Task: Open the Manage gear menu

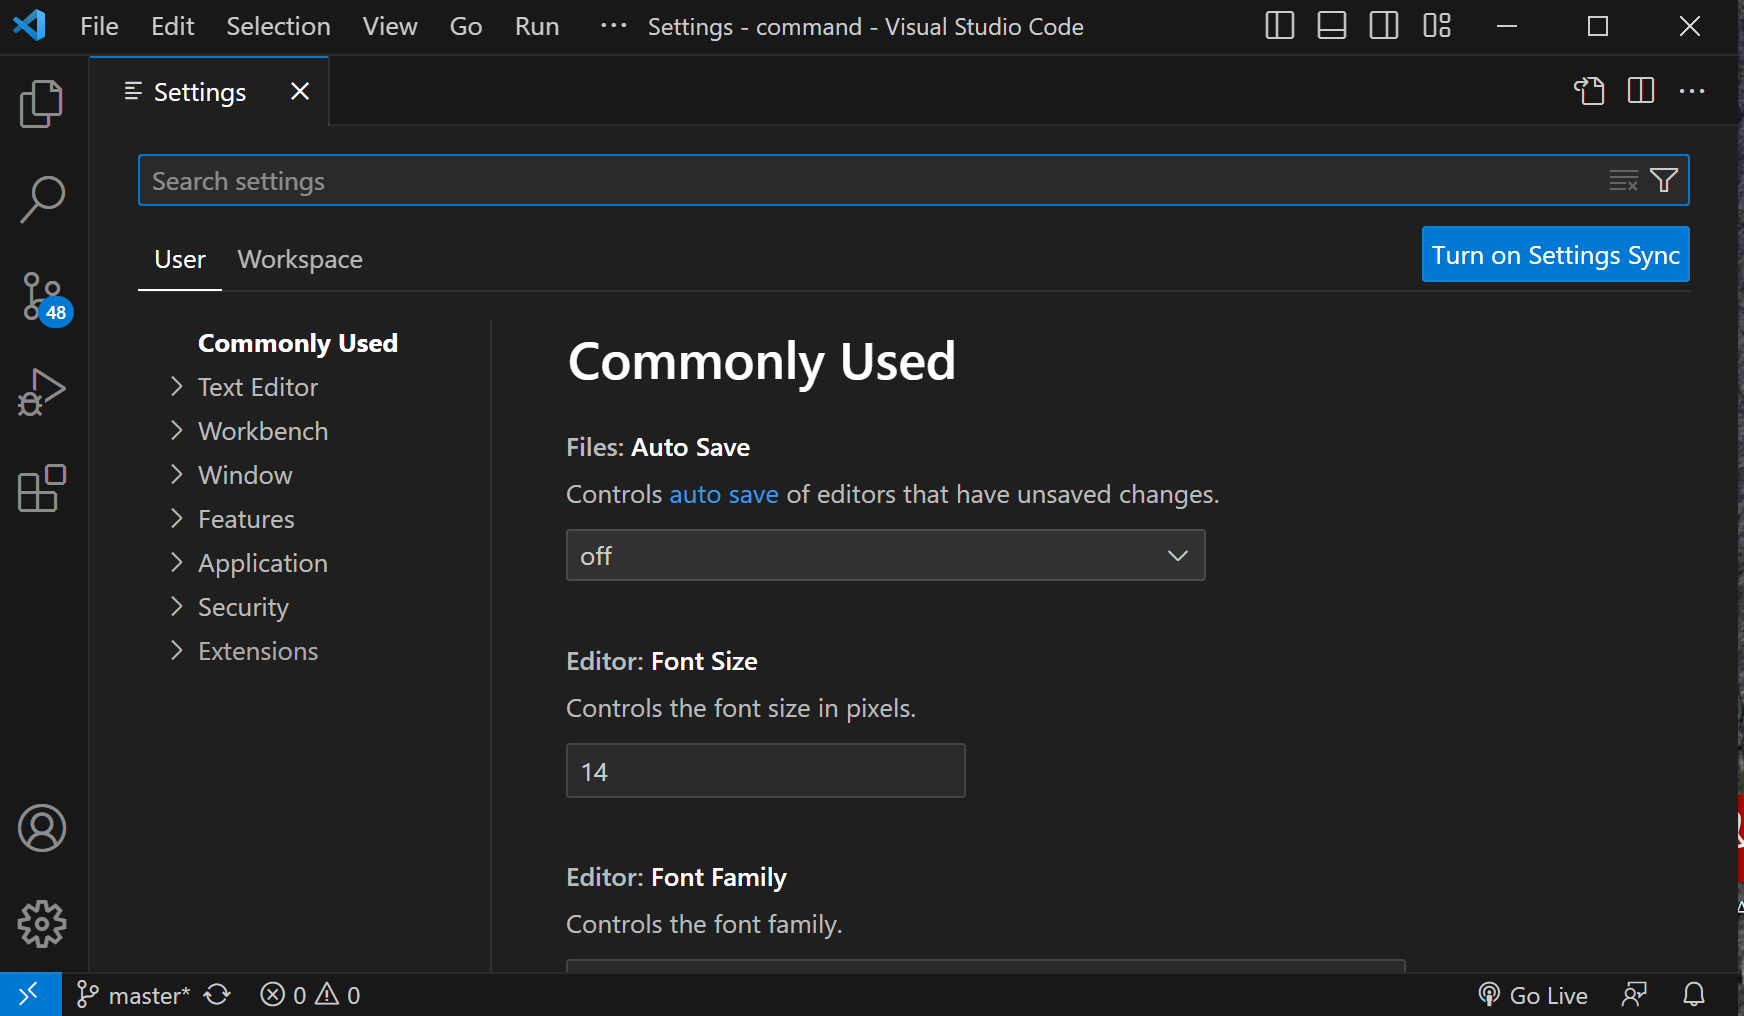Action: 42,924
